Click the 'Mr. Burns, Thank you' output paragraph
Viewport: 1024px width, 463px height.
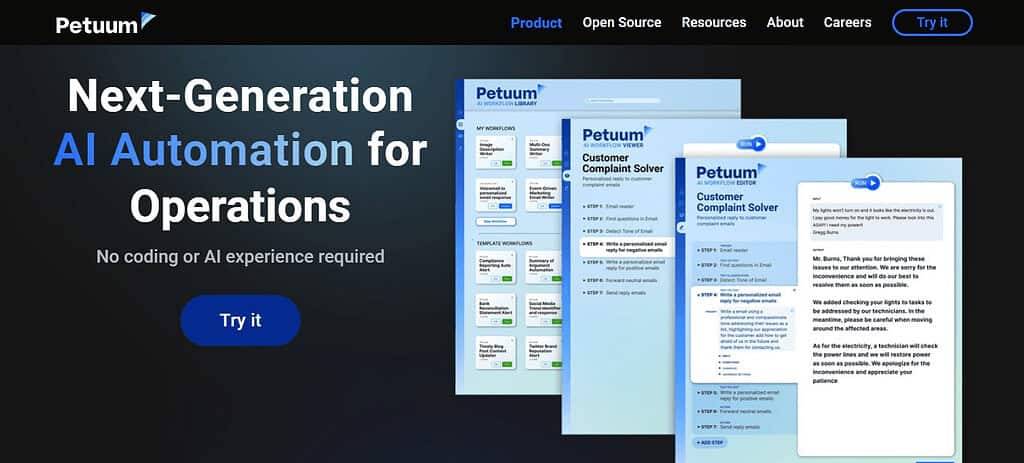[x=874, y=272]
